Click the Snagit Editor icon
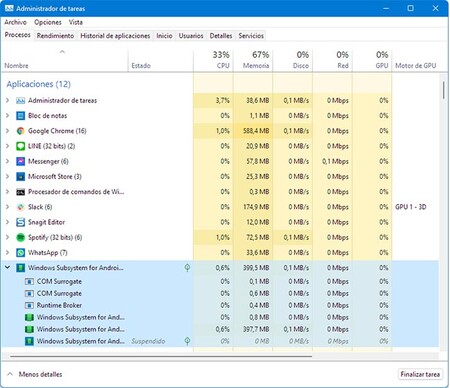The image size is (450, 388). click(x=21, y=222)
